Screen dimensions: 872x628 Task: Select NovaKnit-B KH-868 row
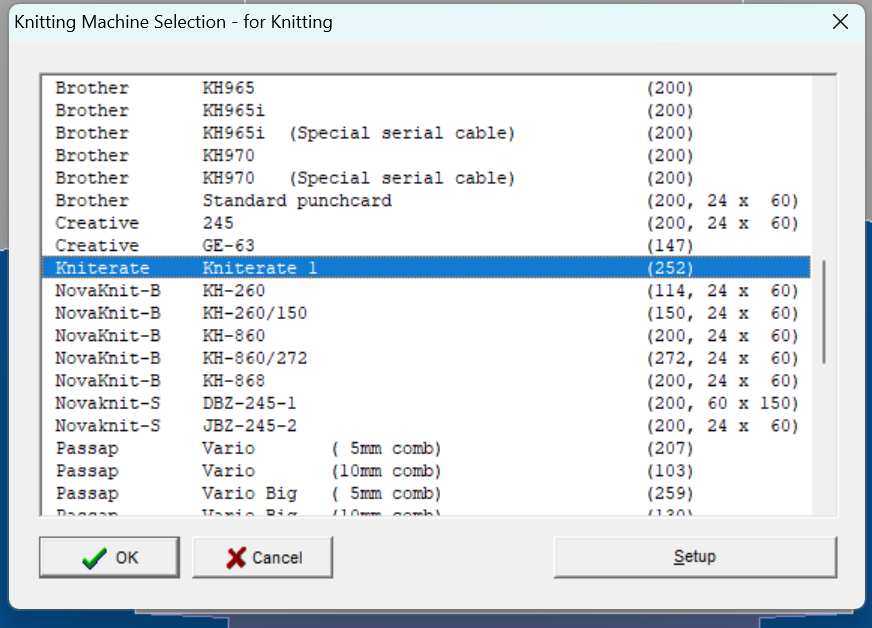click(427, 380)
